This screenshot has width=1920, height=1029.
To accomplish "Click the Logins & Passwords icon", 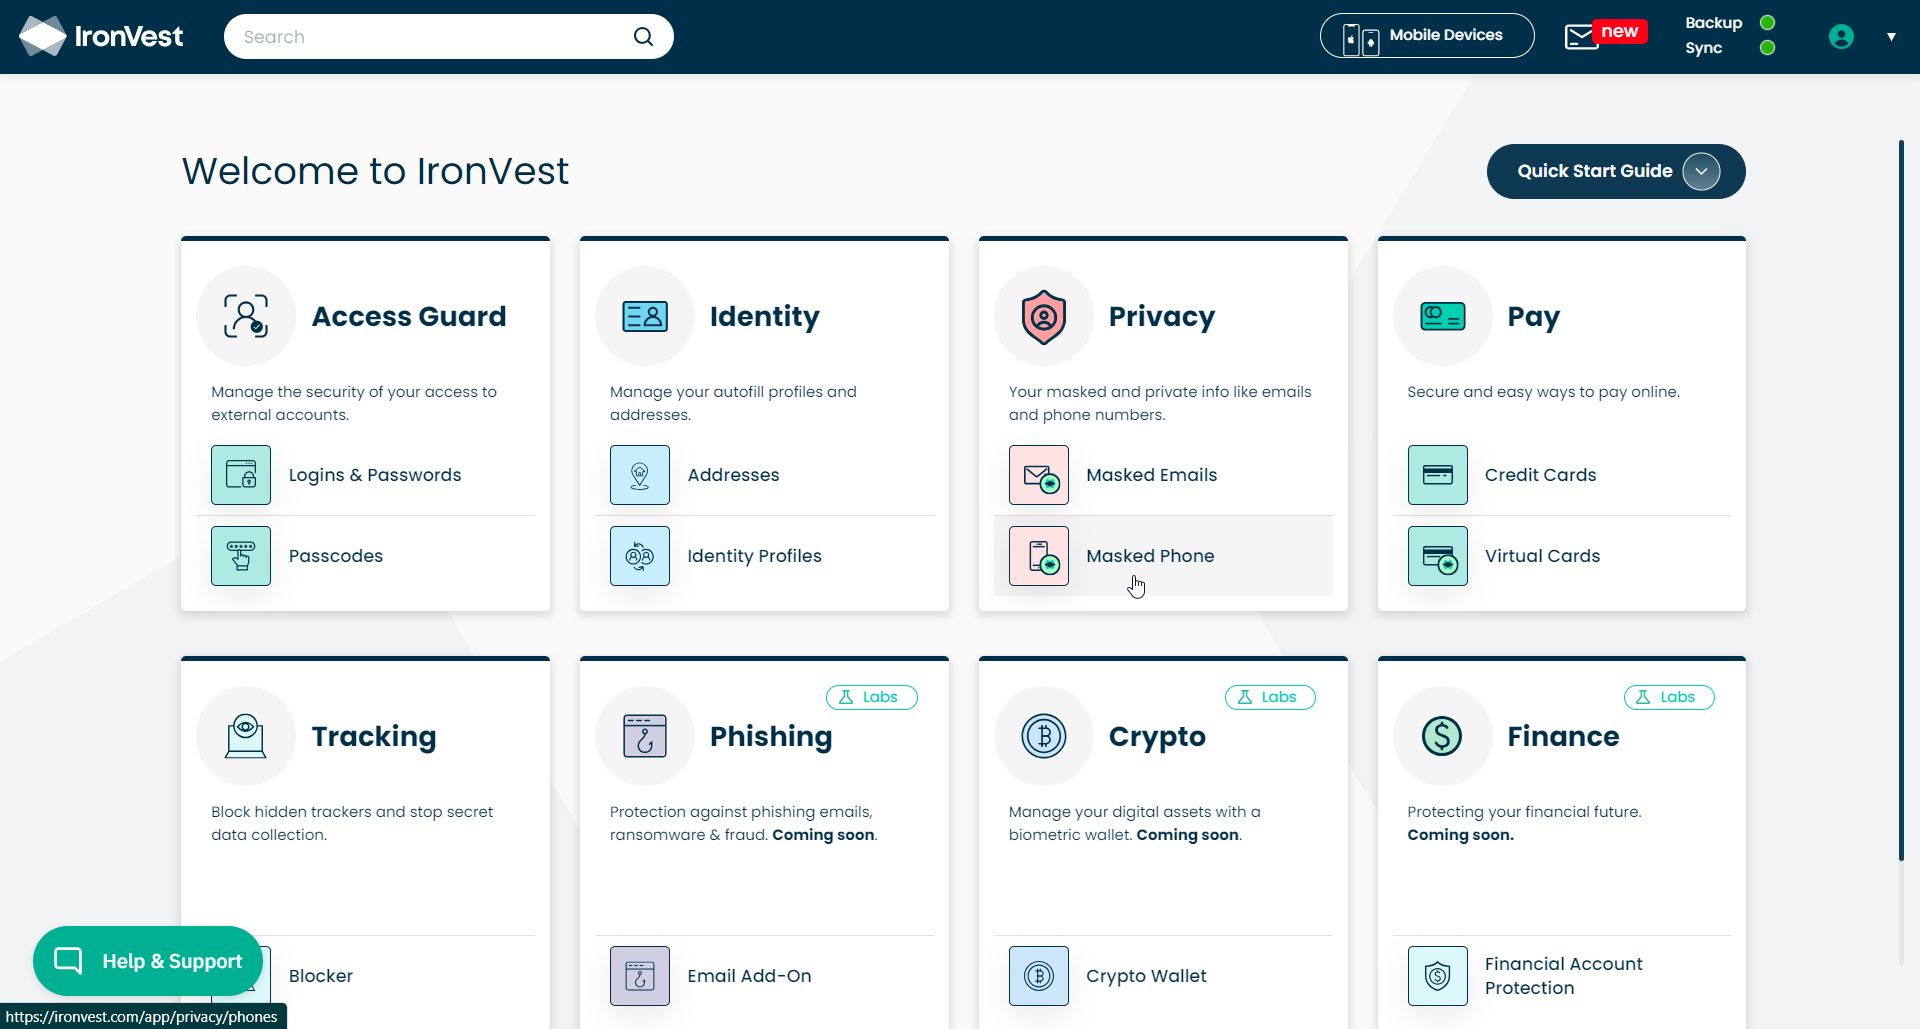I will (241, 475).
